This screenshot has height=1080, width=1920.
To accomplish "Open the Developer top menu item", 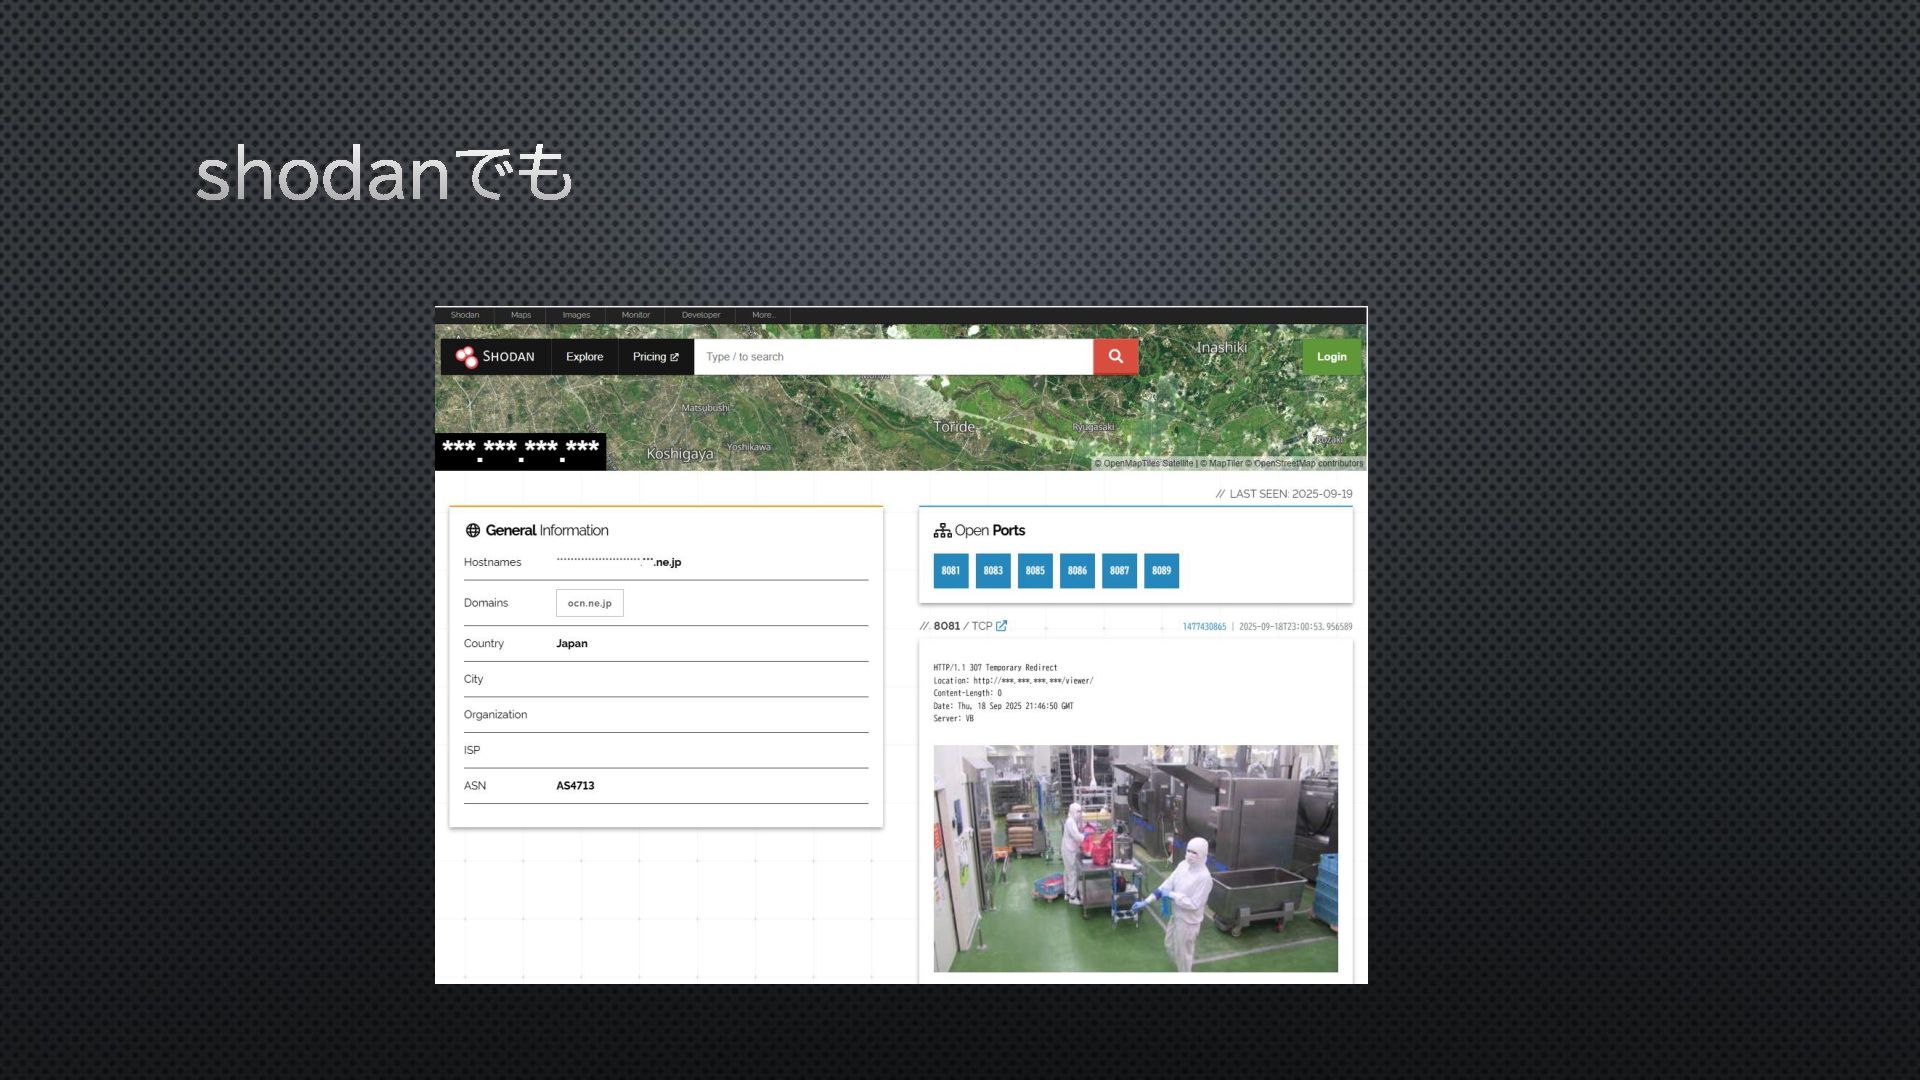I will [701, 315].
